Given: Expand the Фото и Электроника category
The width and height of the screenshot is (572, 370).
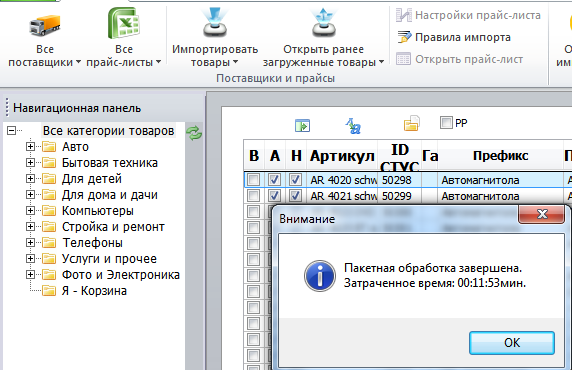Looking at the screenshot, I should point(30,275).
